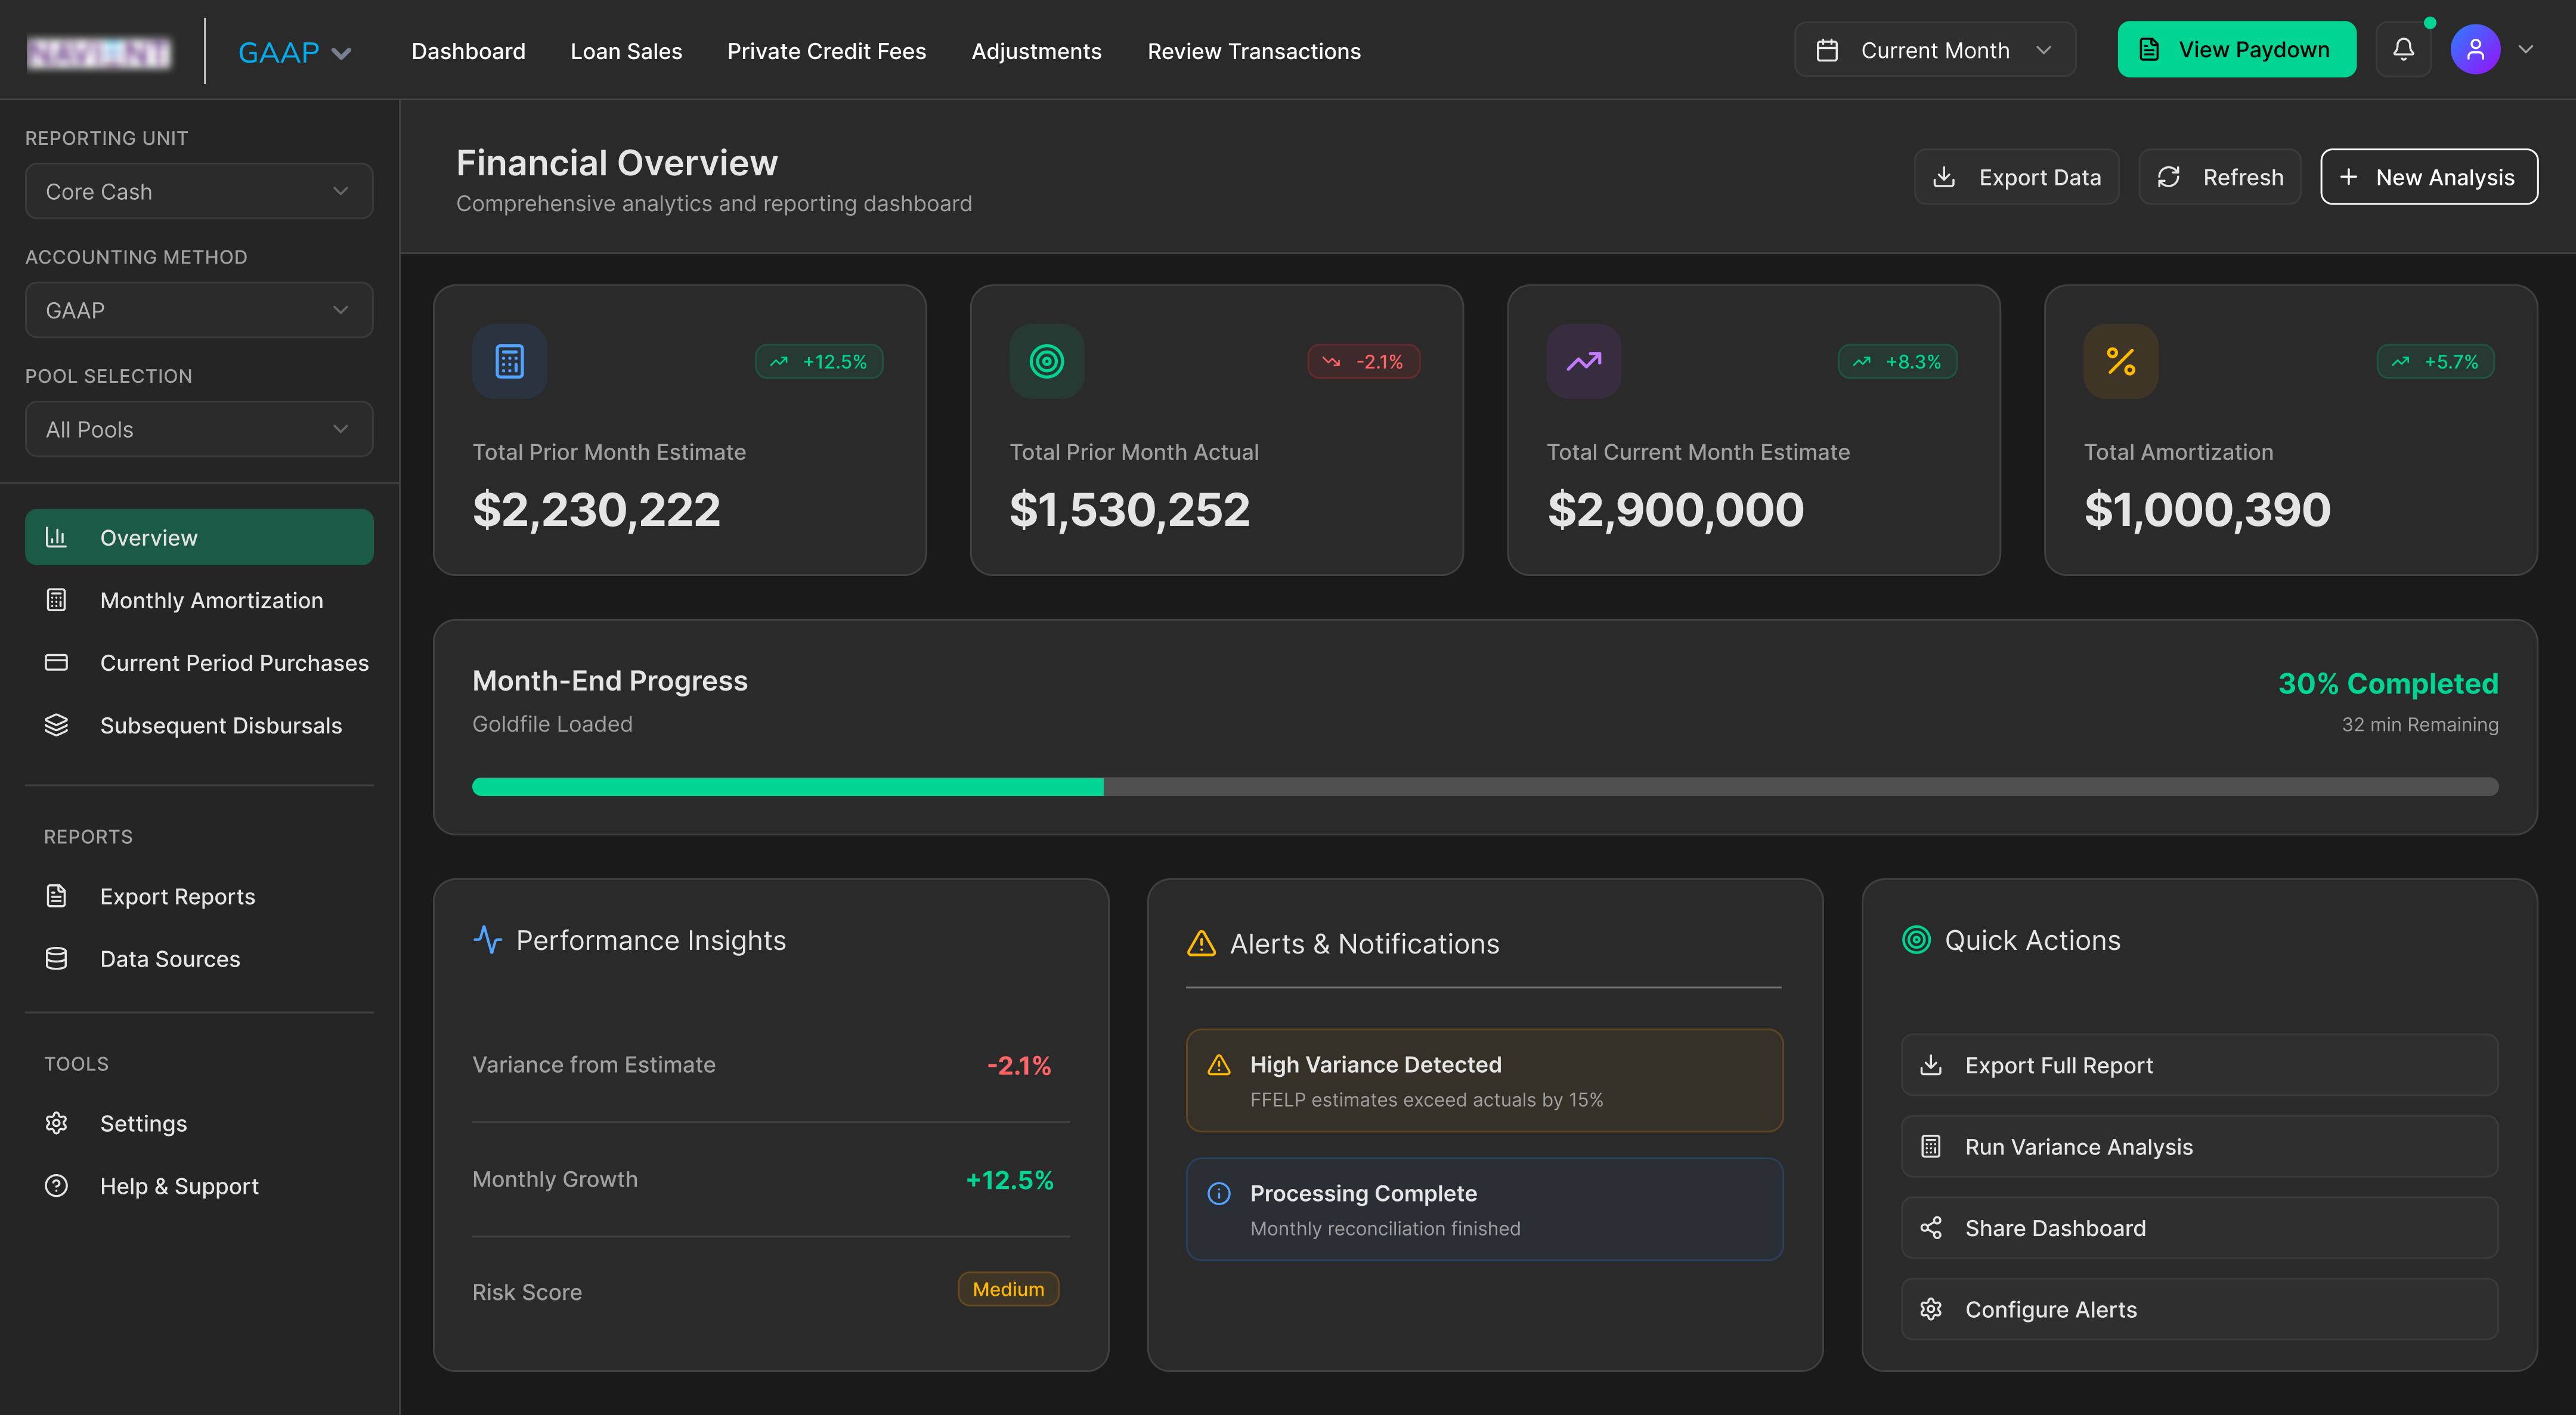
Task: Click trending arrow icon on Current Month Estimate card
Action: (x=1583, y=361)
